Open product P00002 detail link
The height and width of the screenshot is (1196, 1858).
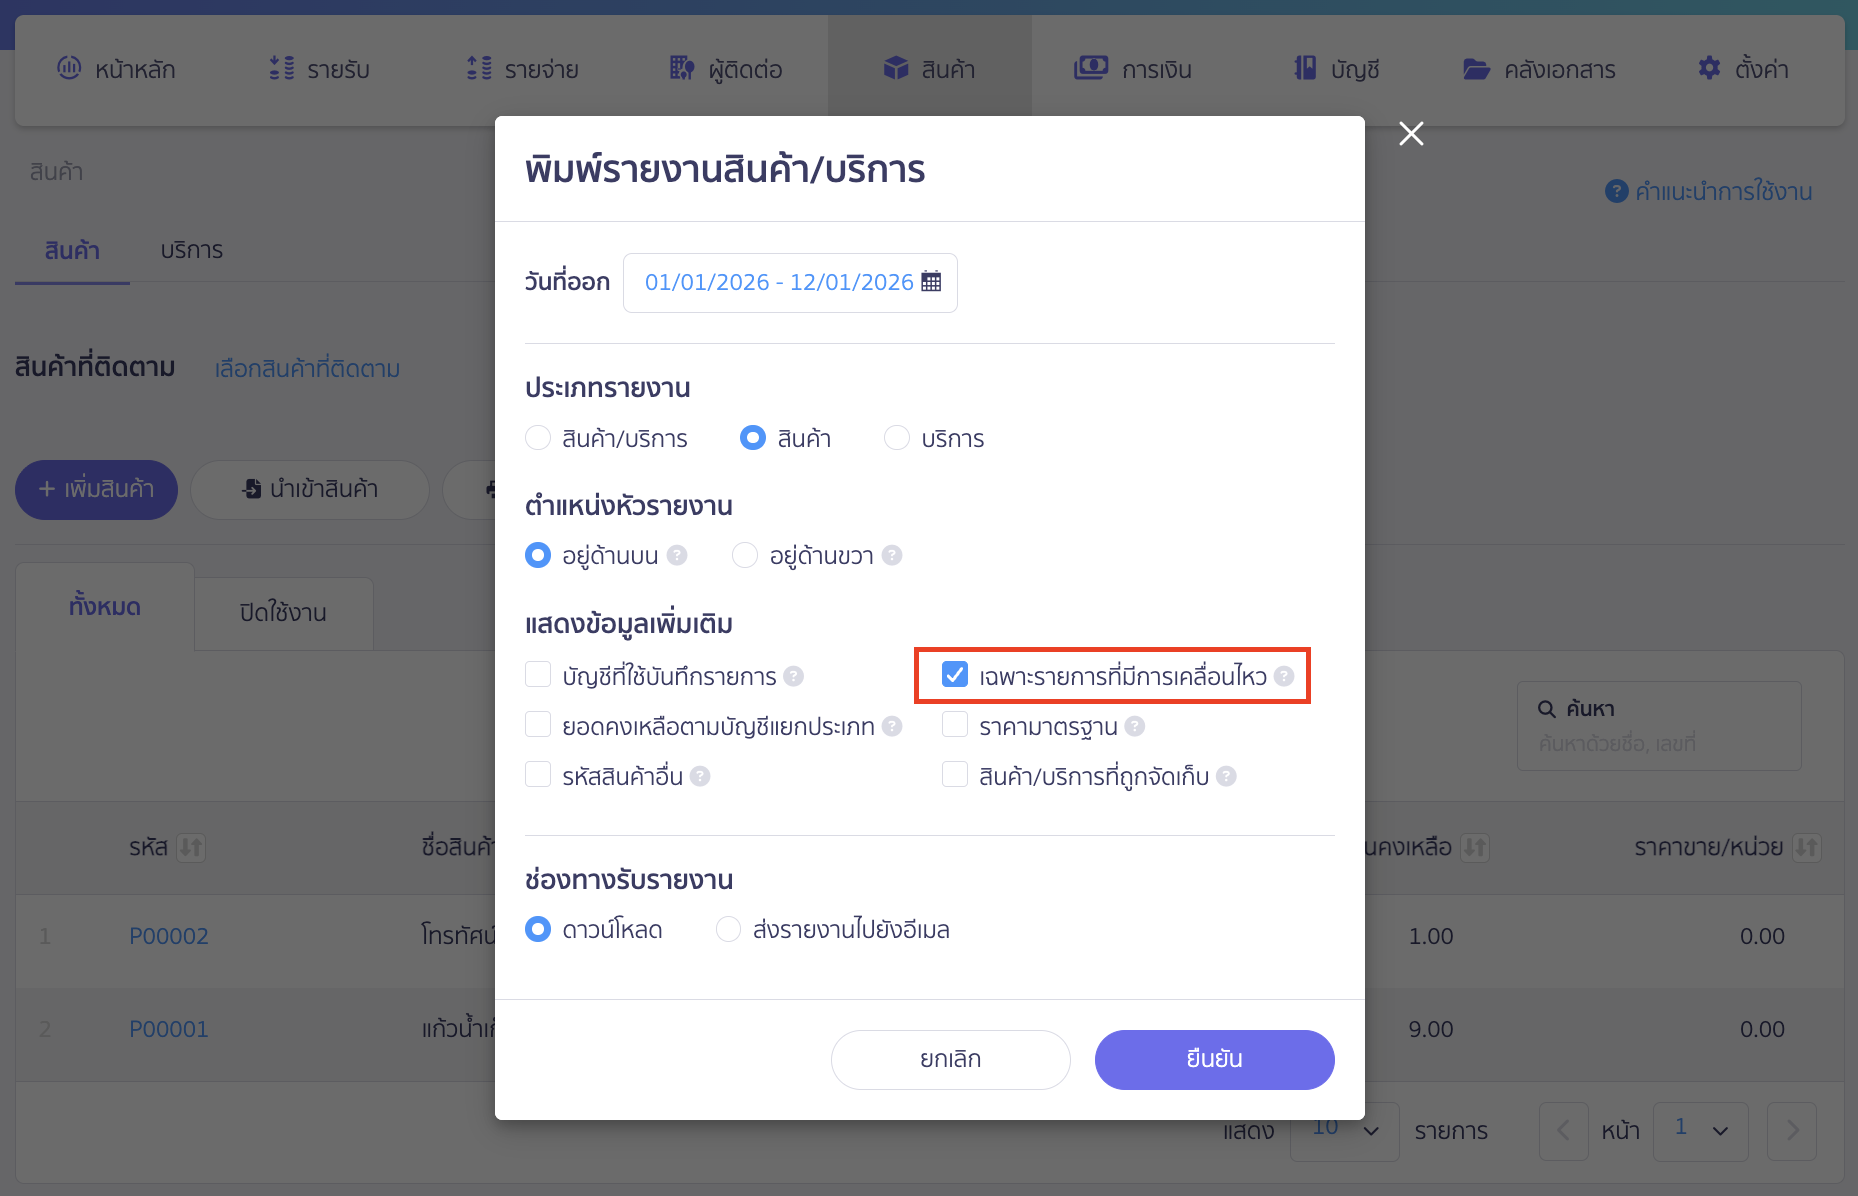click(169, 936)
